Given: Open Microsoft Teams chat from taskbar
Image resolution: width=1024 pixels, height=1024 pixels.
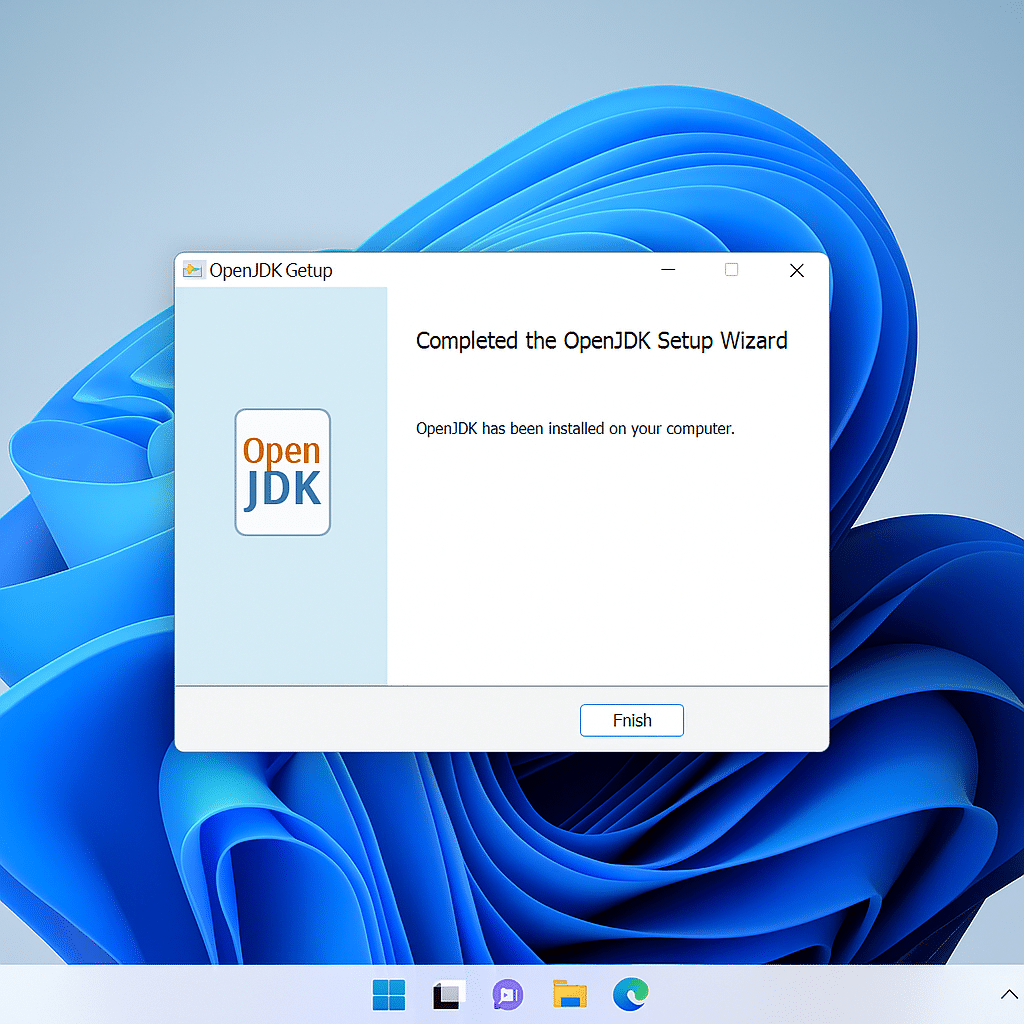Looking at the screenshot, I should coord(508,994).
